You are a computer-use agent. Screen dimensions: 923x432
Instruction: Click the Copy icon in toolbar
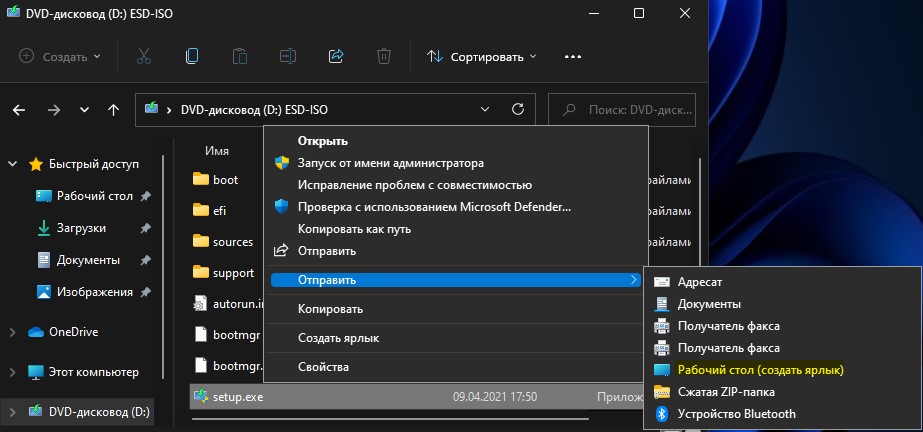[192, 57]
